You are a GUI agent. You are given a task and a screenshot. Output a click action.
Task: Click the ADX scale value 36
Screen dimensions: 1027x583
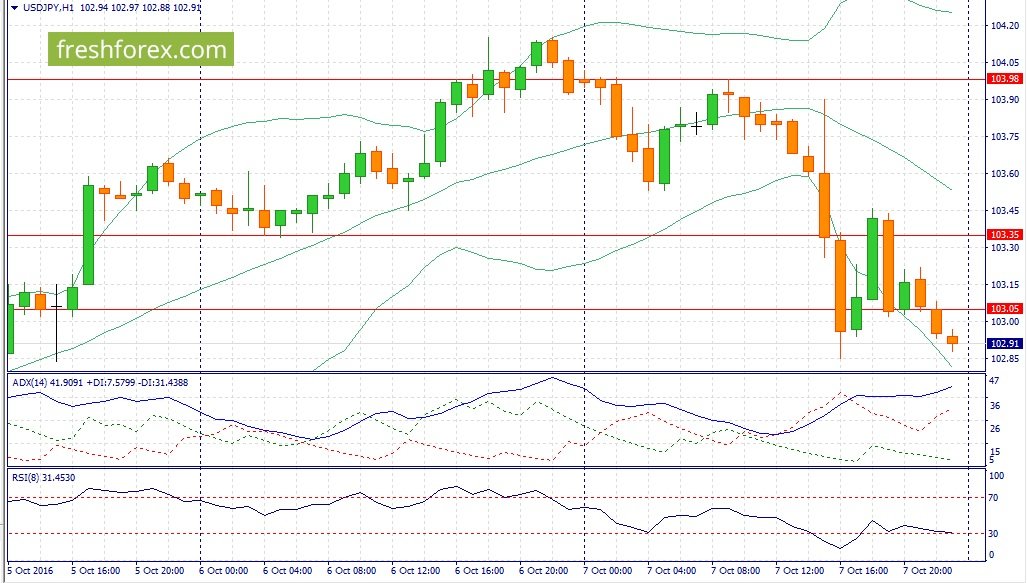[x=995, y=405]
